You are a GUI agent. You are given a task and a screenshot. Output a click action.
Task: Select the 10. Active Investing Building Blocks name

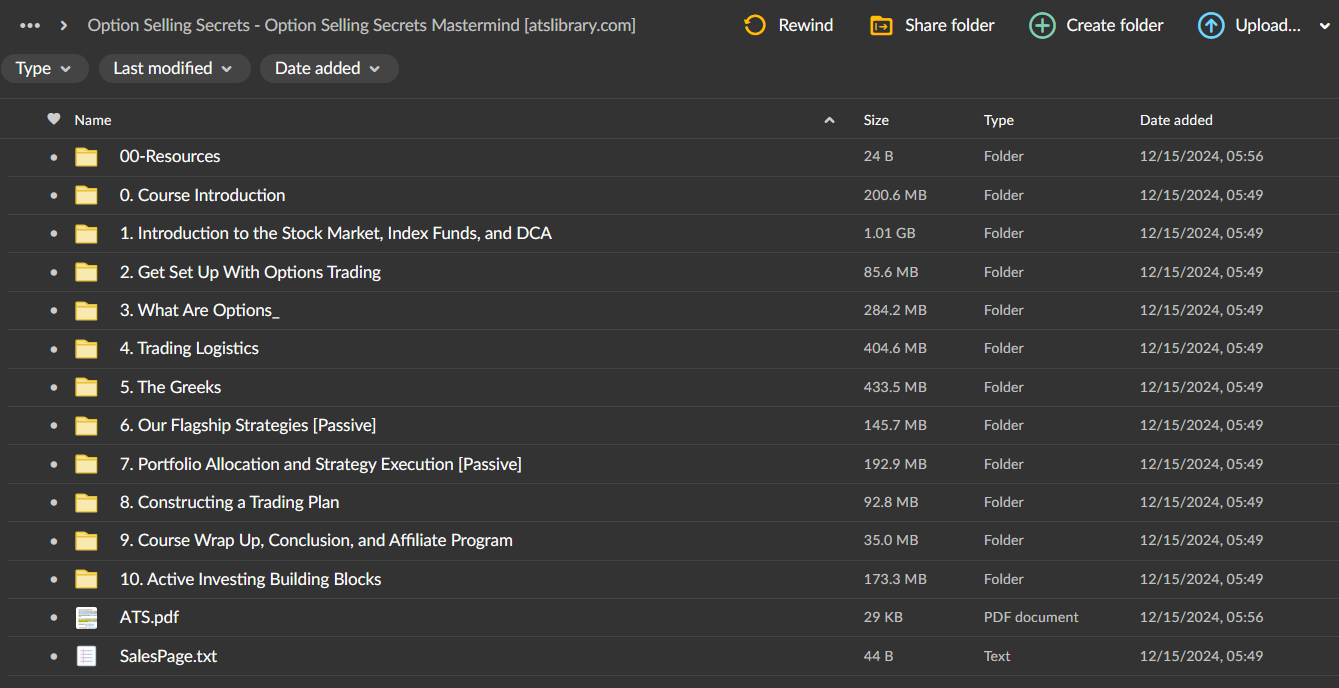(x=250, y=579)
